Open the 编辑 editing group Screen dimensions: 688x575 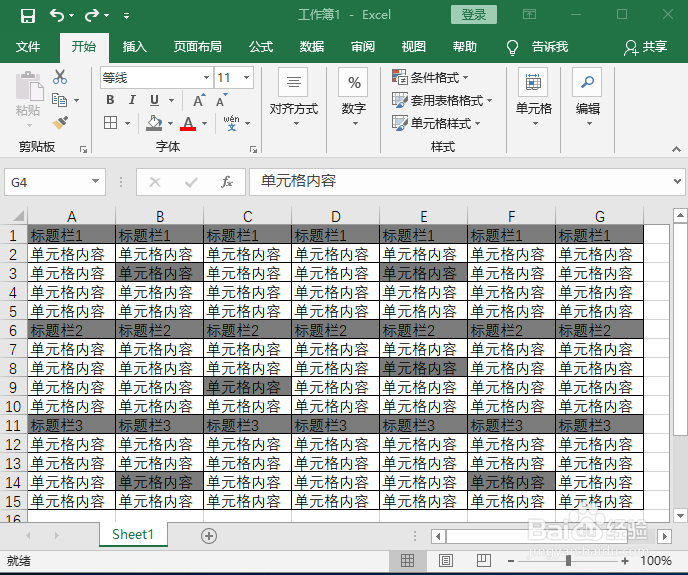[588, 97]
